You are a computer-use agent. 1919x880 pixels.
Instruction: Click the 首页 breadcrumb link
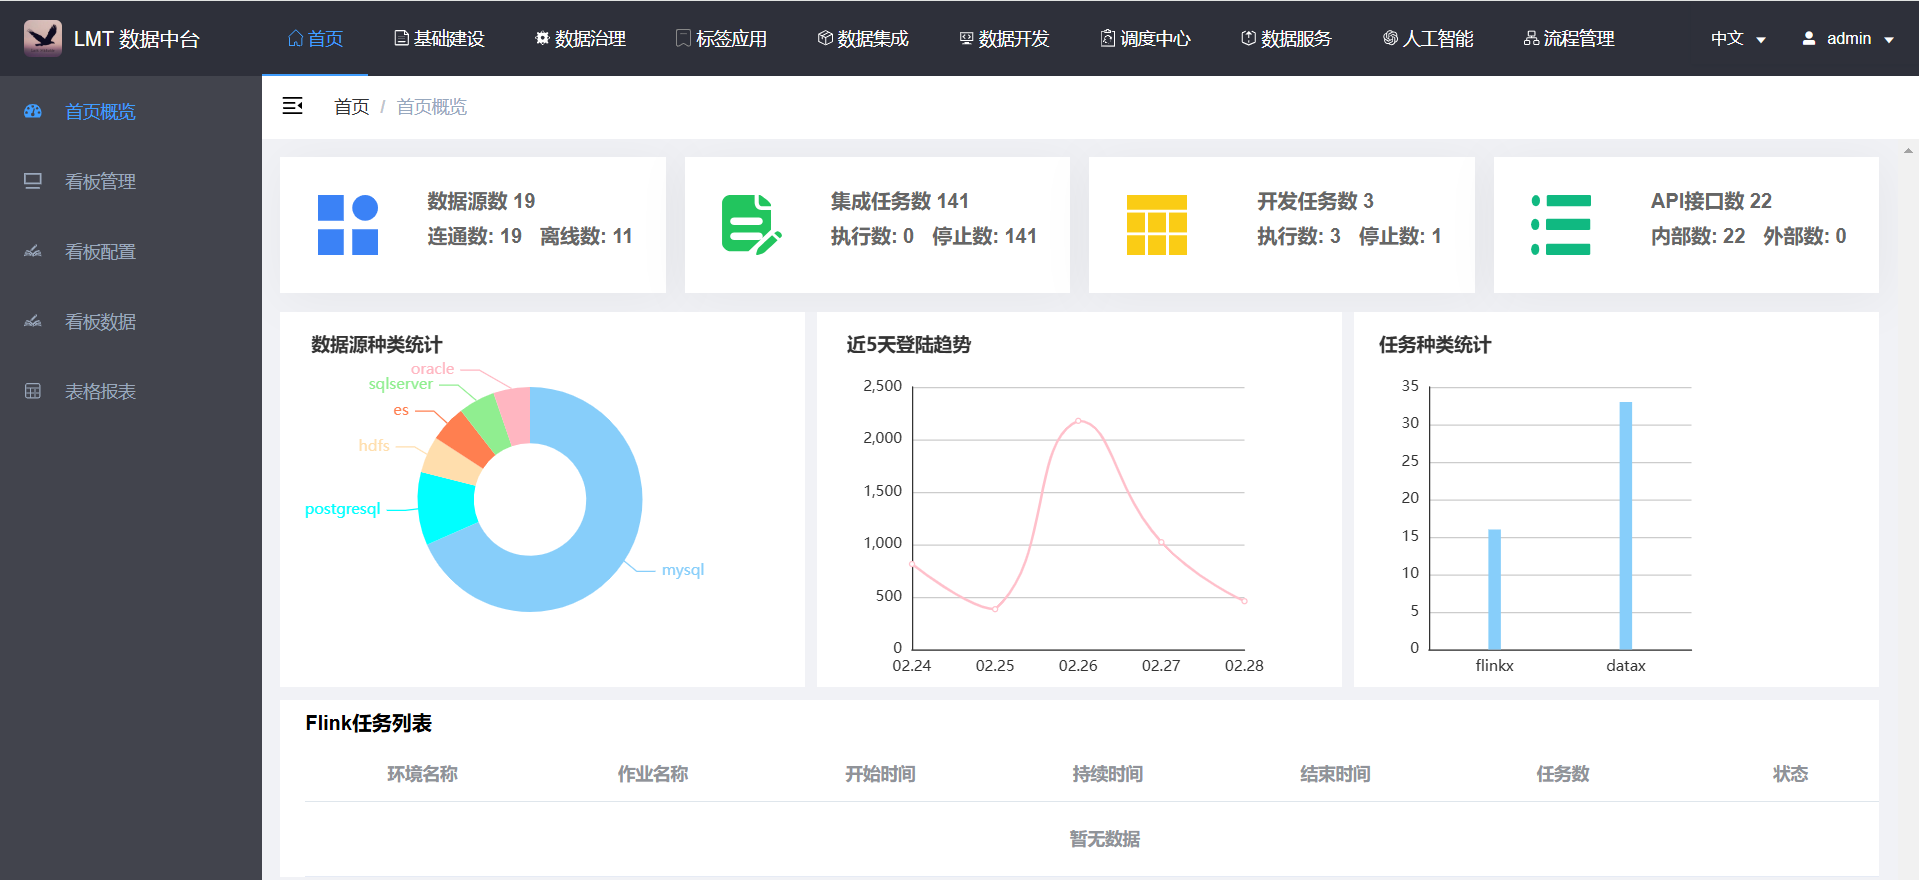tap(351, 107)
